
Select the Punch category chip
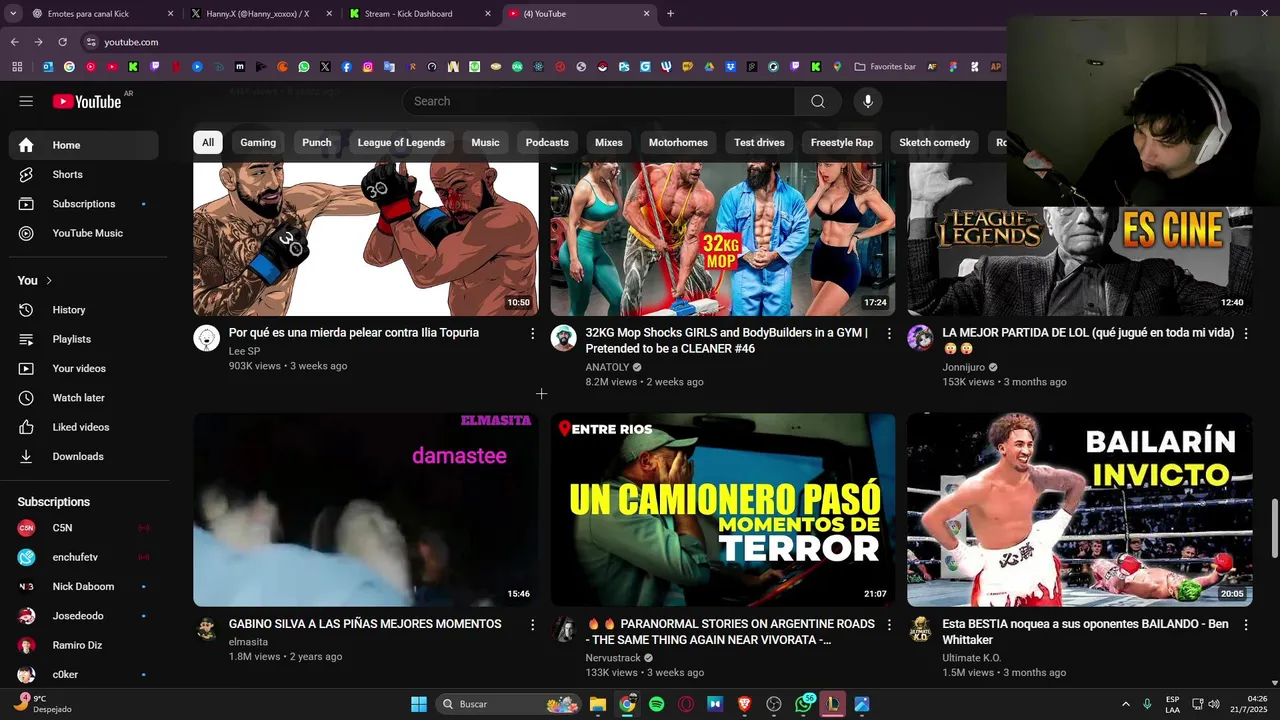pos(317,142)
